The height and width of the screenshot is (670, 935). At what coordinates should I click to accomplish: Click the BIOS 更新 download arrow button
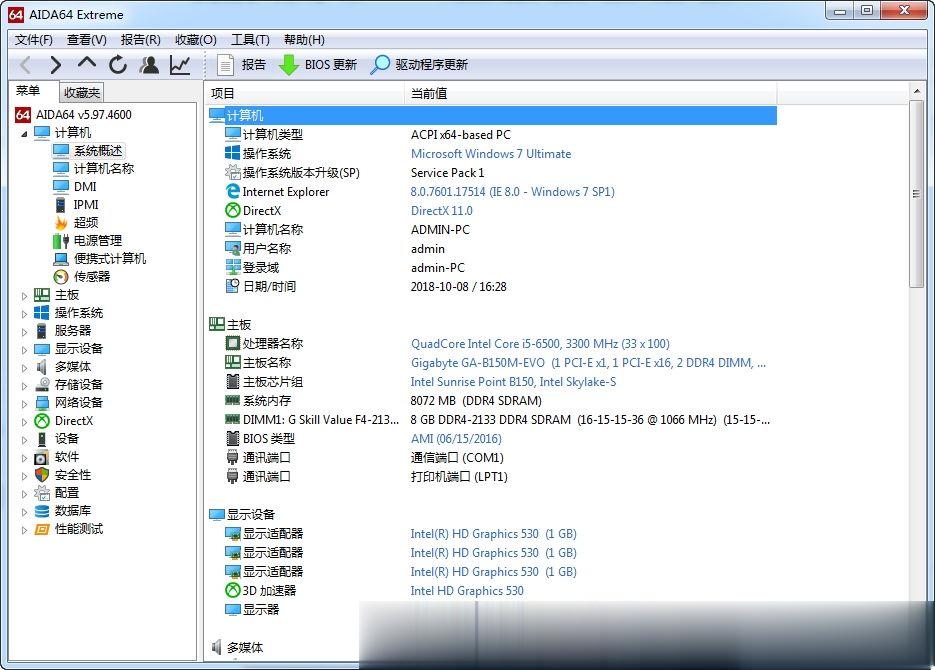(x=318, y=64)
